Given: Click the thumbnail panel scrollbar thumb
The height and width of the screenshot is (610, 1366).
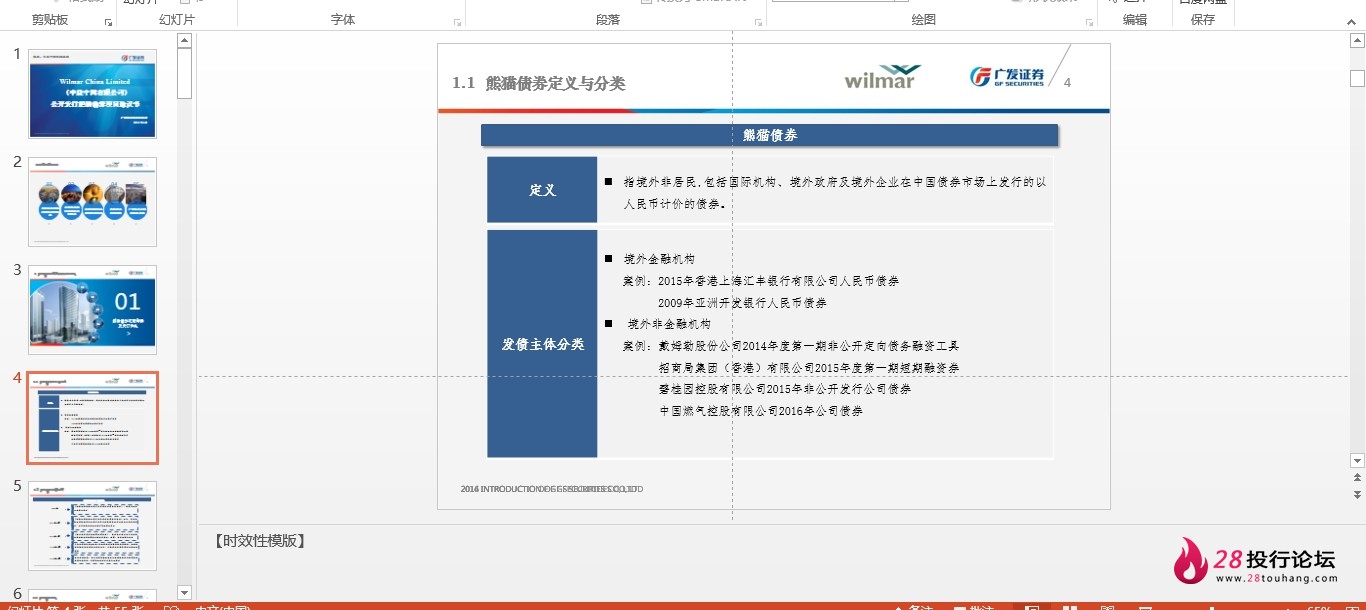Looking at the screenshot, I should (184, 73).
